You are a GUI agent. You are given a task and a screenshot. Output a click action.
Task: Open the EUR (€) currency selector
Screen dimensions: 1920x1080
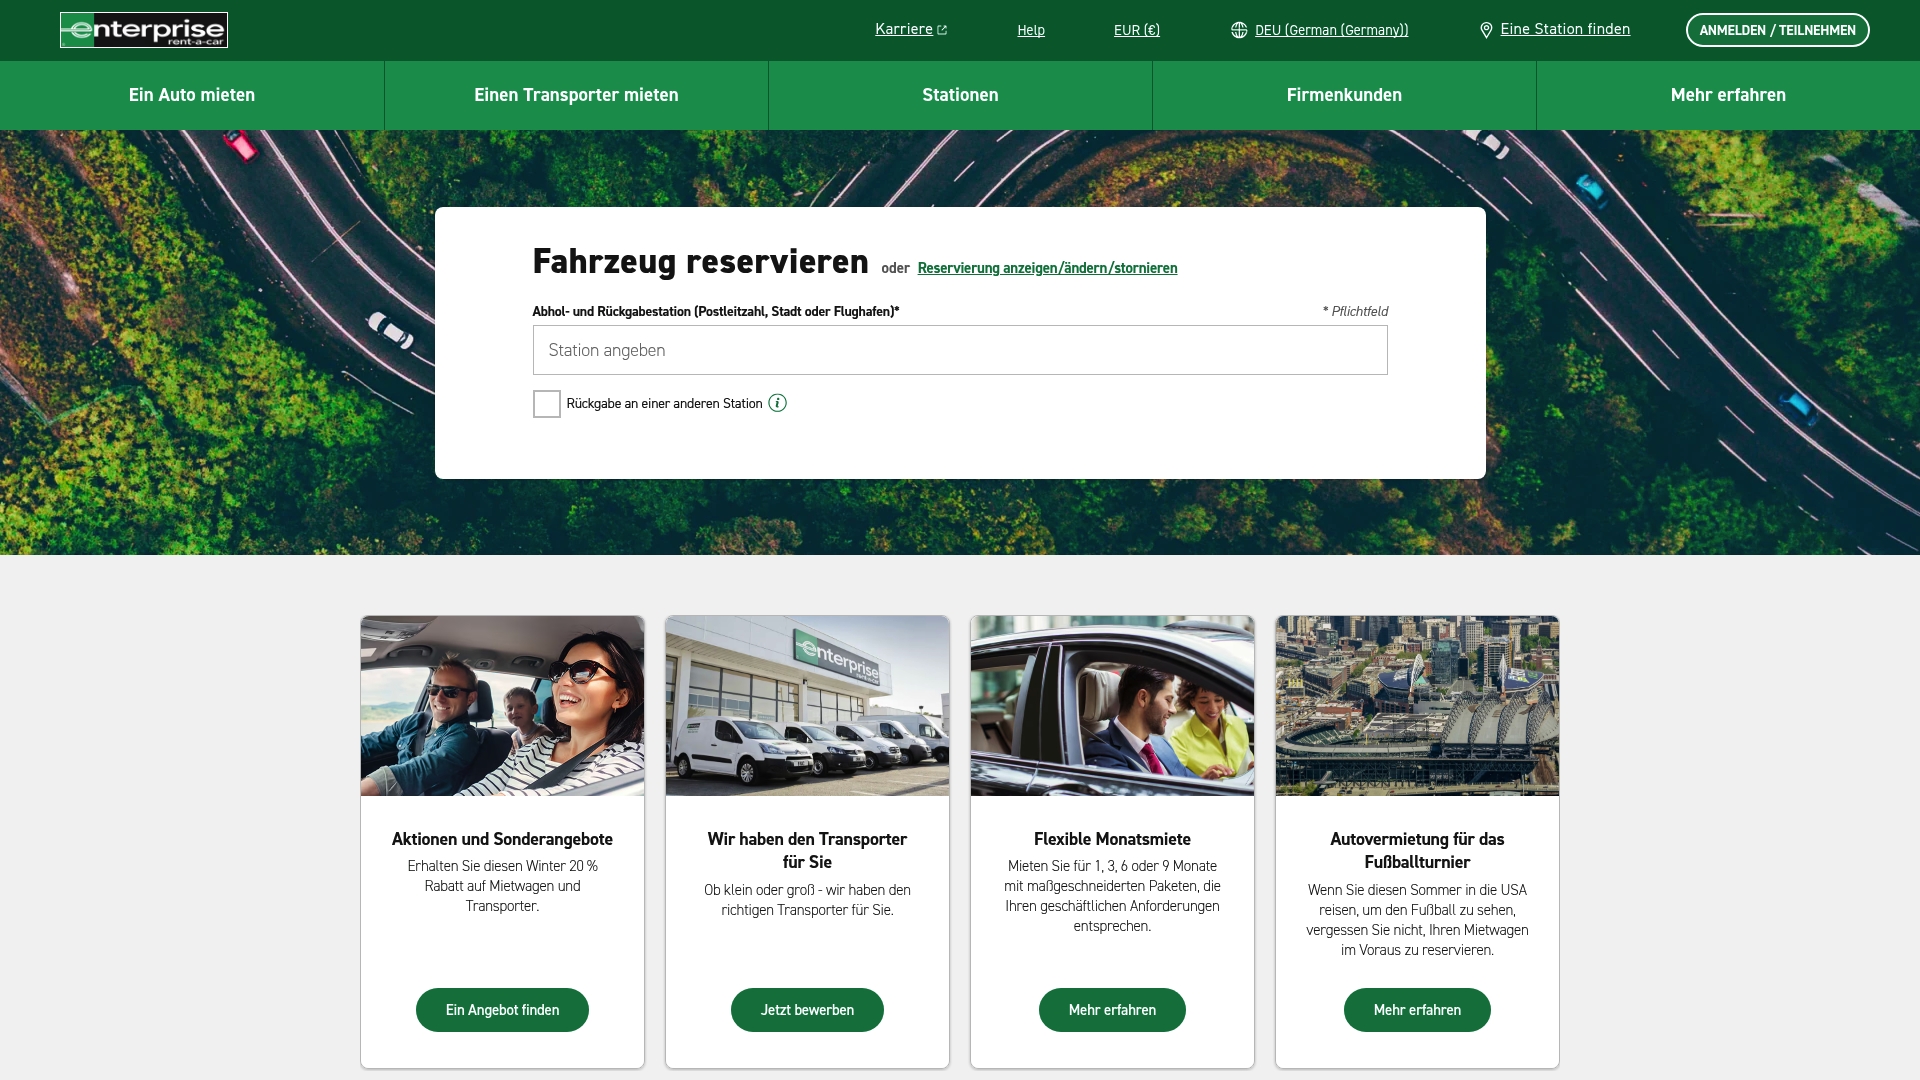pyautogui.click(x=1136, y=29)
